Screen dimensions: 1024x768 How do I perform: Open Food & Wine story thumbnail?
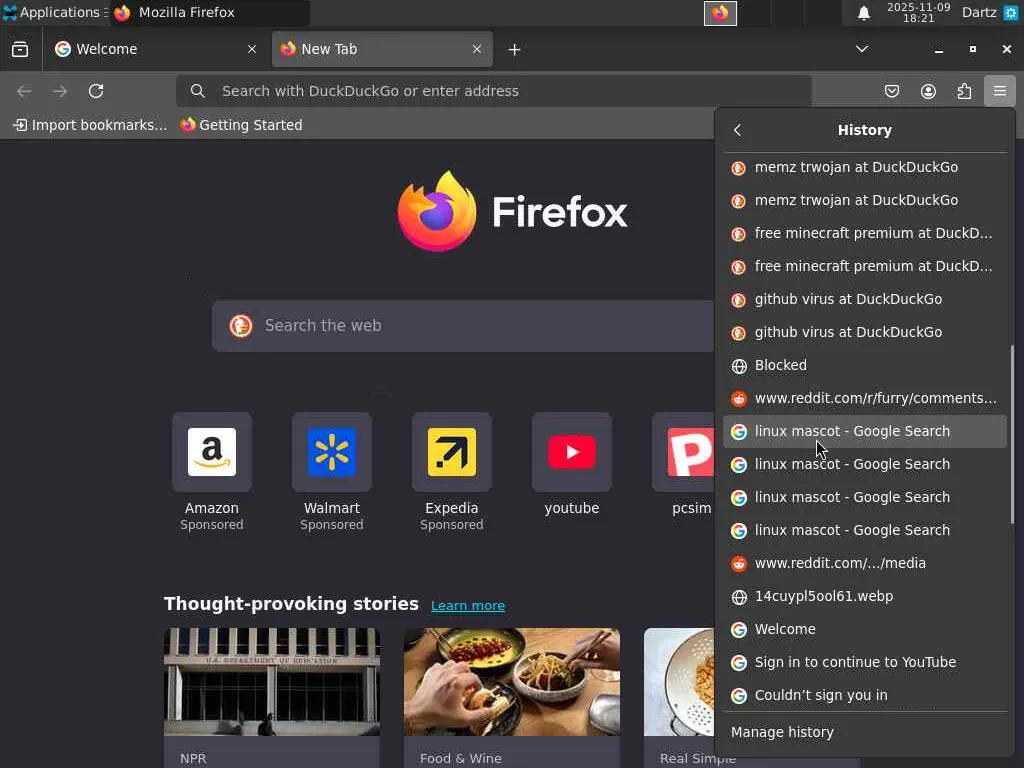pos(512,682)
